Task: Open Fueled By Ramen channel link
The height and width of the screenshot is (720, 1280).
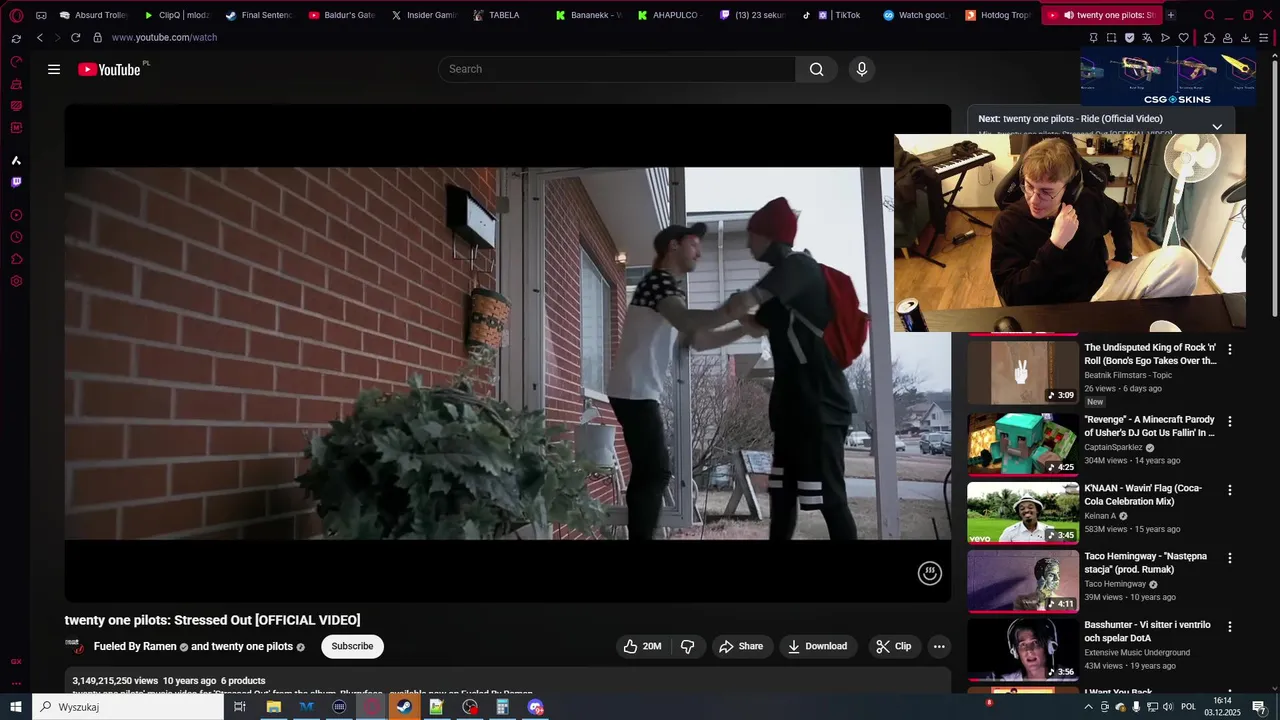Action: (135, 646)
